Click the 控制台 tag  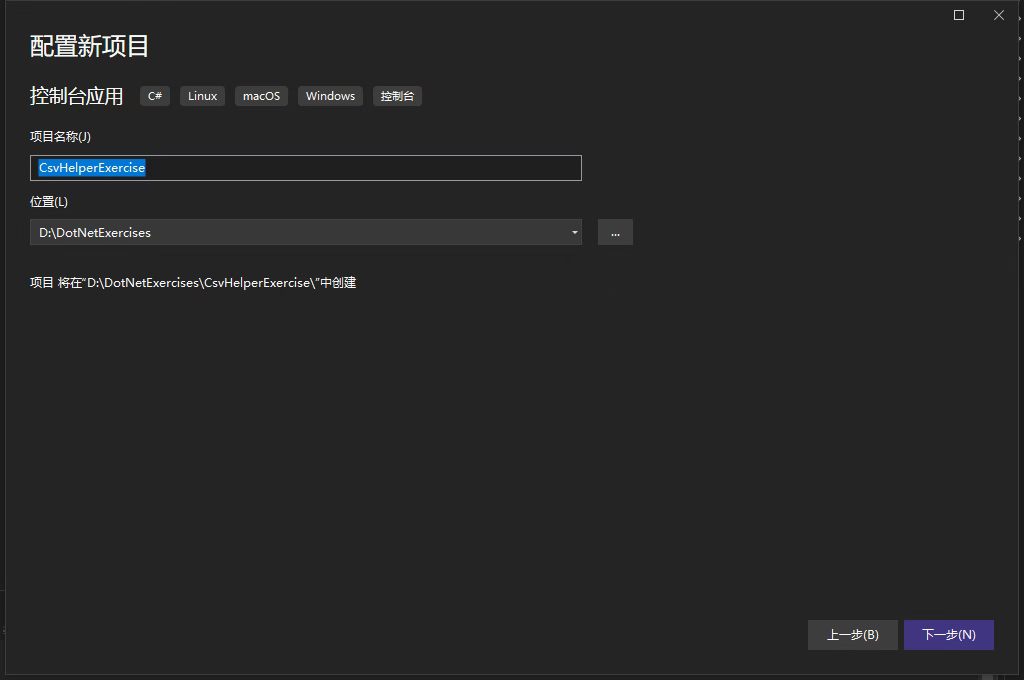pyautogui.click(x=397, y=96)
